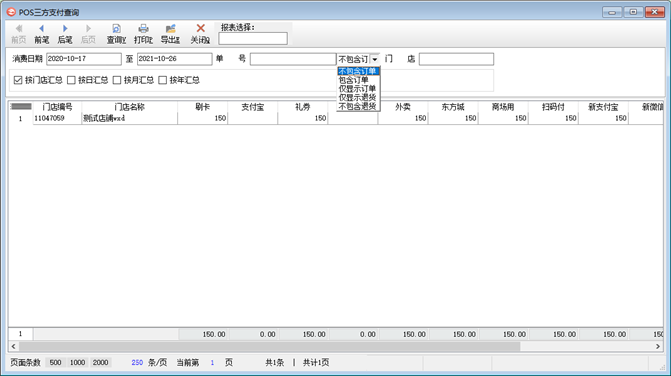Click the 新支付宝 column header
This screenshot has width=671, height=376.
tap(603, 107)
